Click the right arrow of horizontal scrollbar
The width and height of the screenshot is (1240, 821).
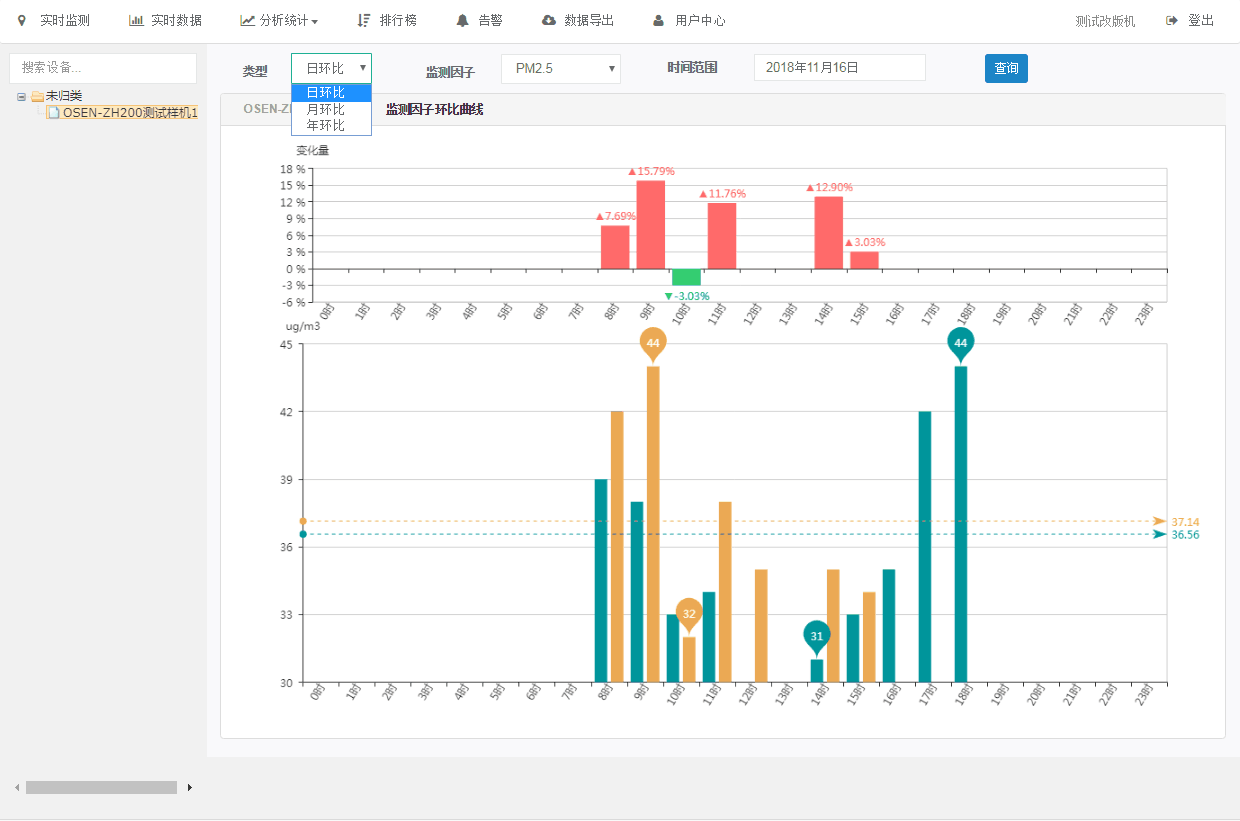click(190, 787)
